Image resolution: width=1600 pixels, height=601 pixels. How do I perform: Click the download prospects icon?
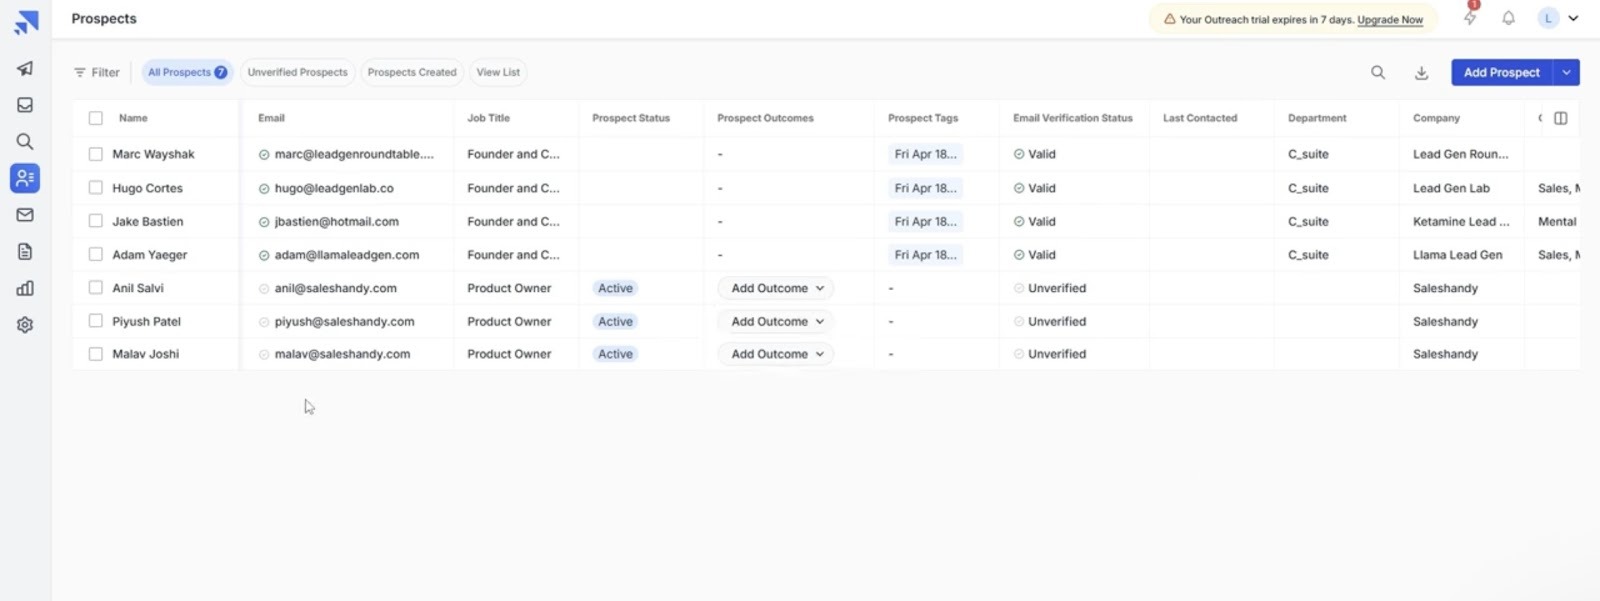click(x=1421, y=72)
